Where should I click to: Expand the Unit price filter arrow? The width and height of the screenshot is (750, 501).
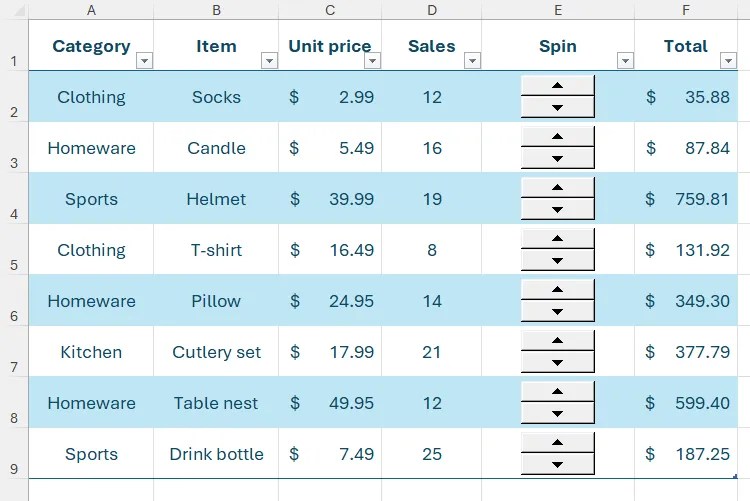coord(373,61)
